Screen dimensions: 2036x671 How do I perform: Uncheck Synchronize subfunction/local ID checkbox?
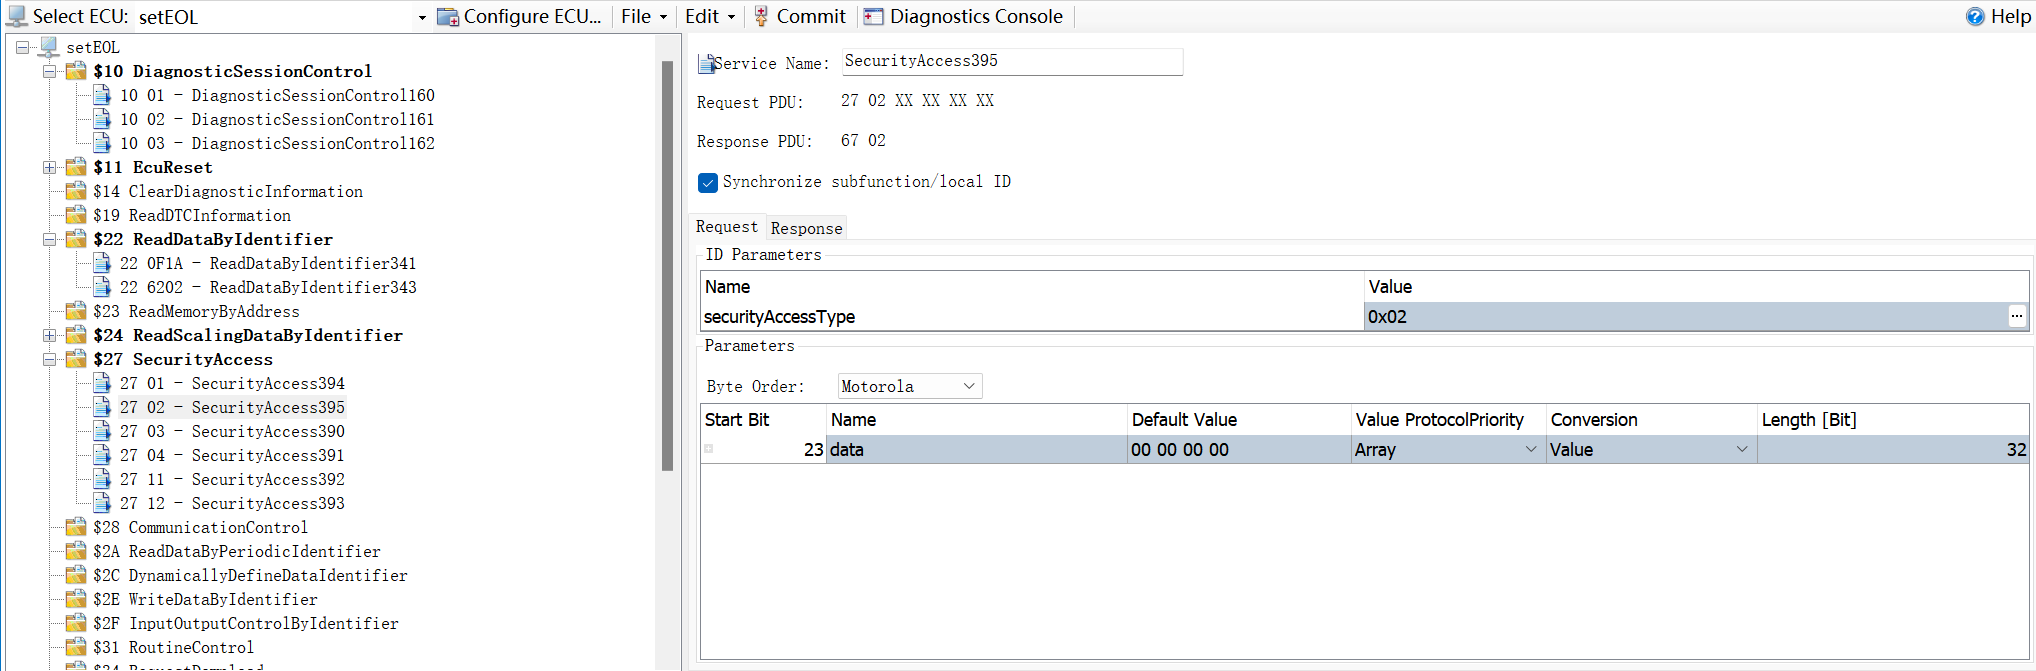point(708,182)
